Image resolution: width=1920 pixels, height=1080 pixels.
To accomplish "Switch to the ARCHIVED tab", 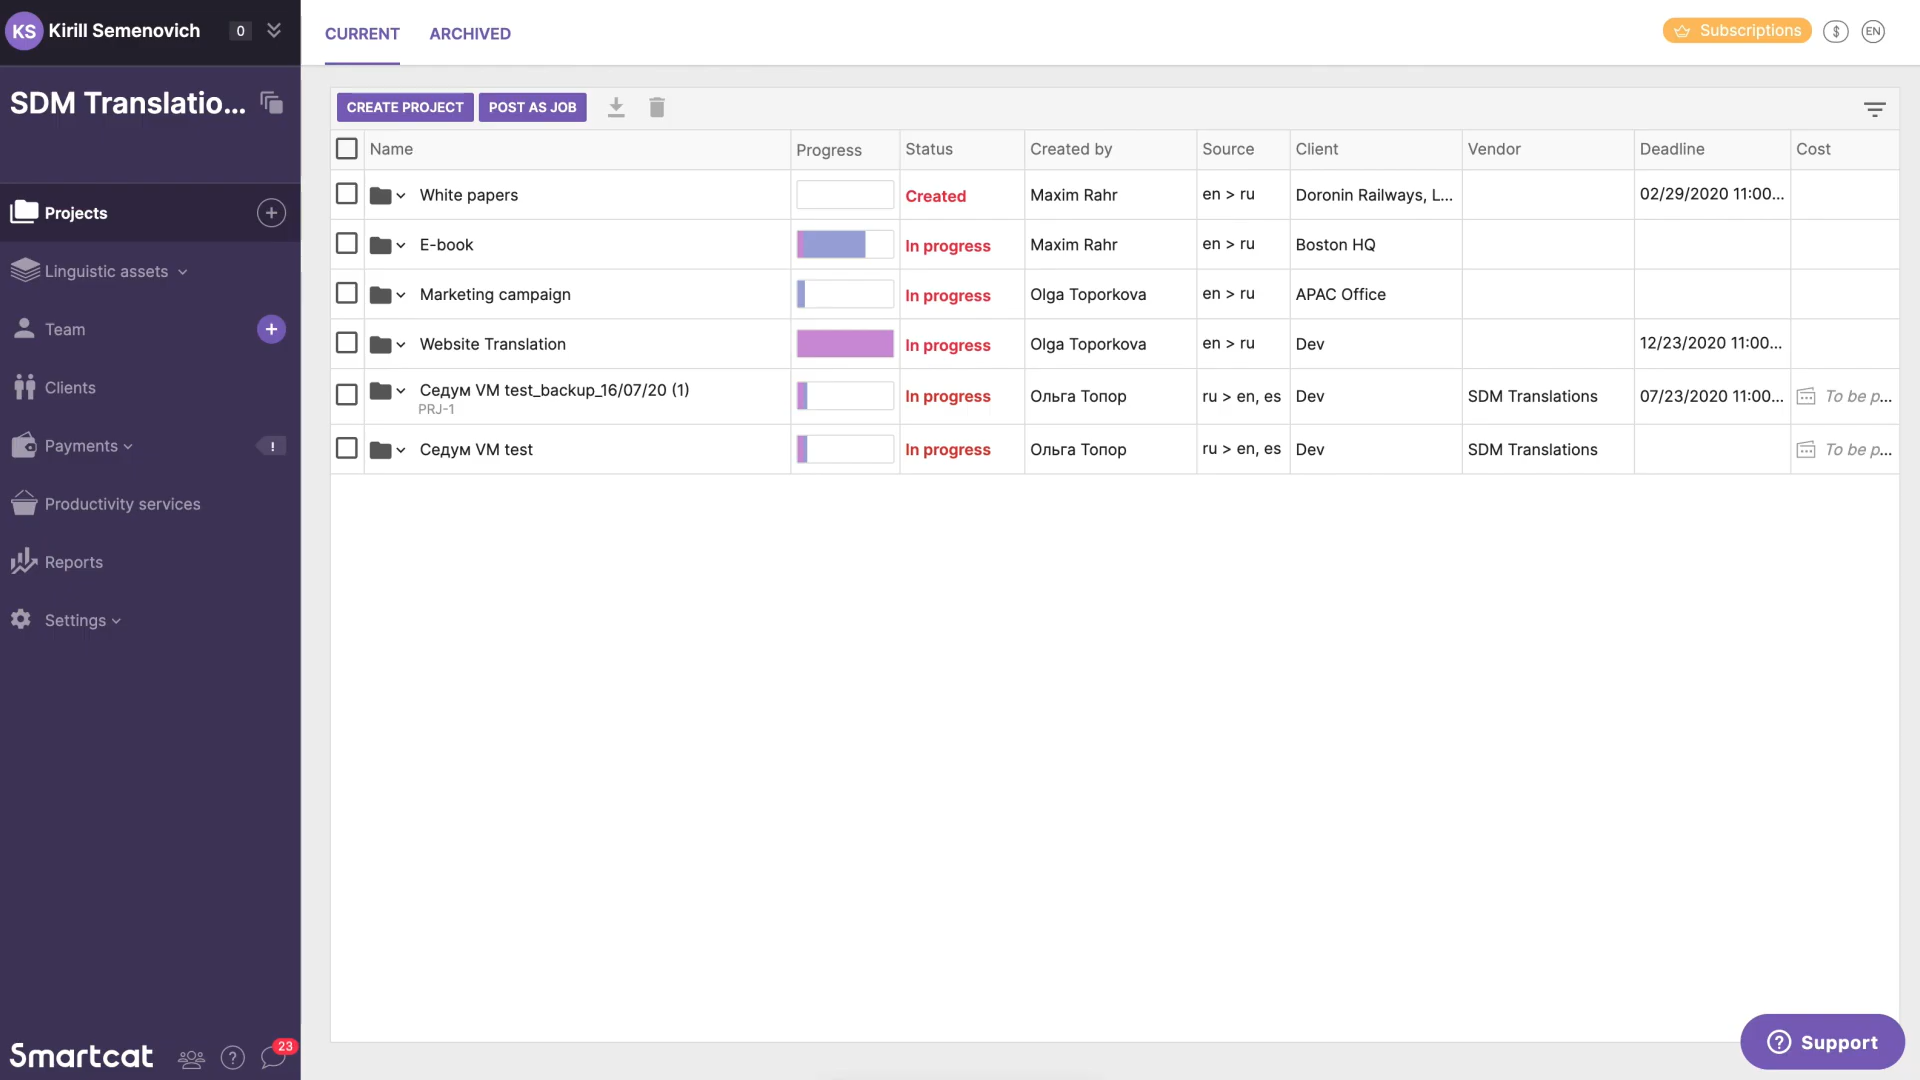I will pyautogui.click(x=470, y=33).
